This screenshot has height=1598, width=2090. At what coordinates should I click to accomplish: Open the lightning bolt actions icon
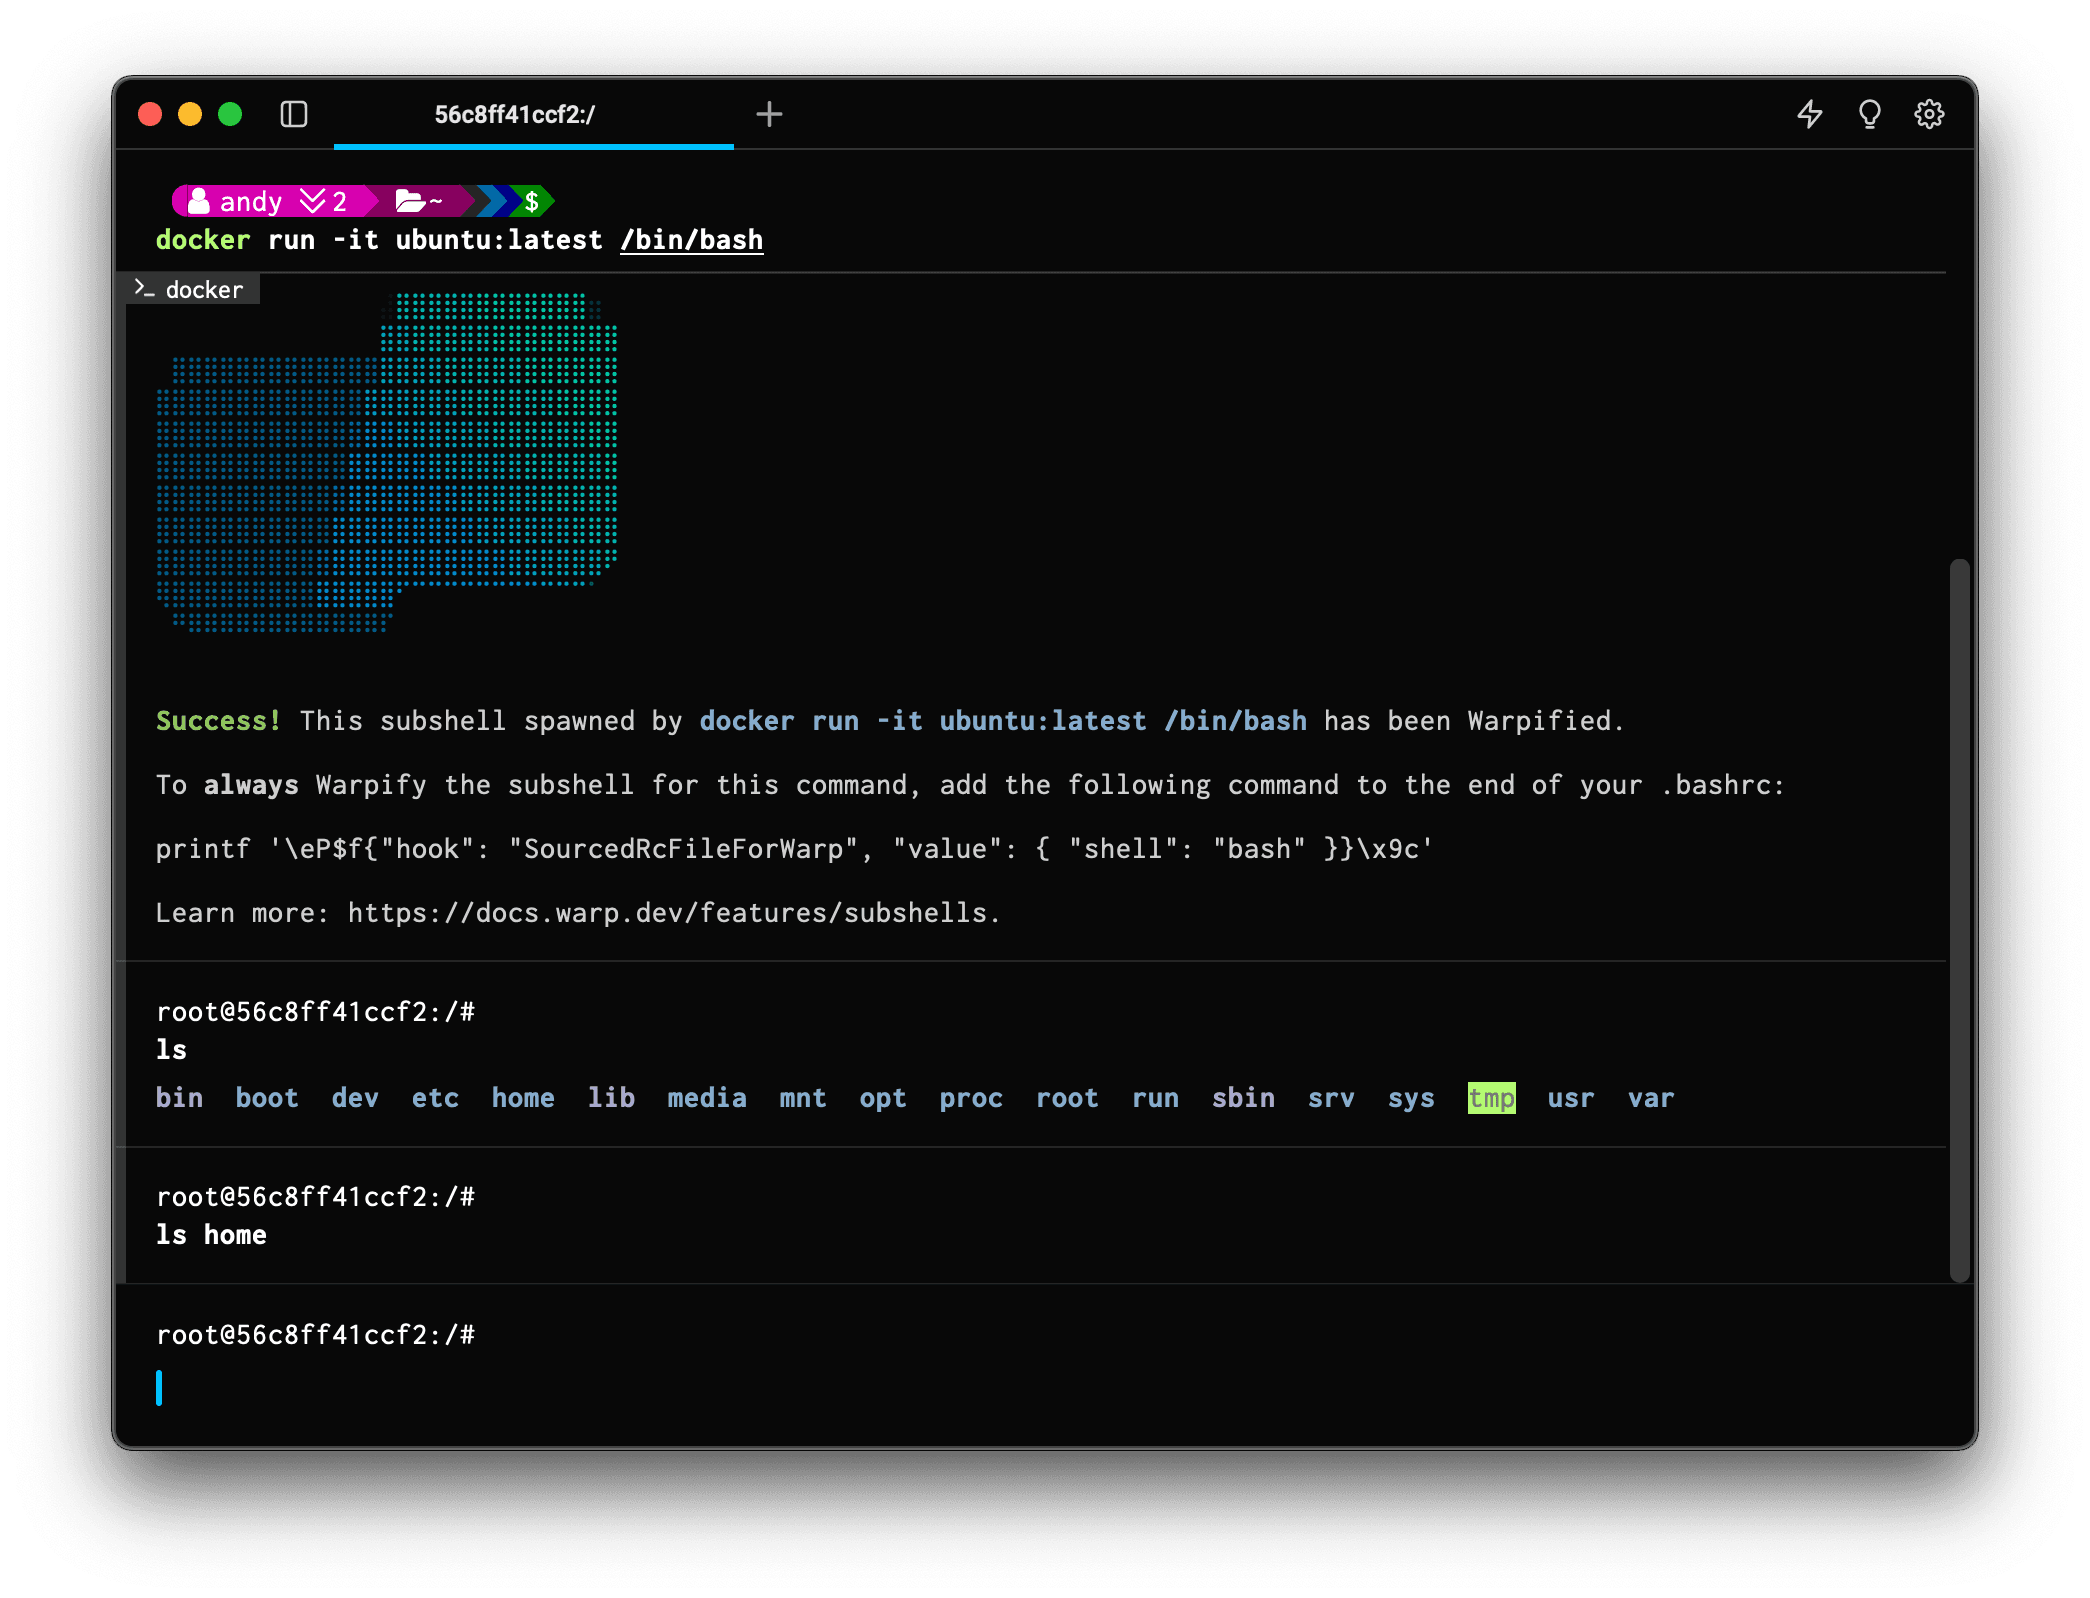pyautogui.click(x=1809, y=114)
